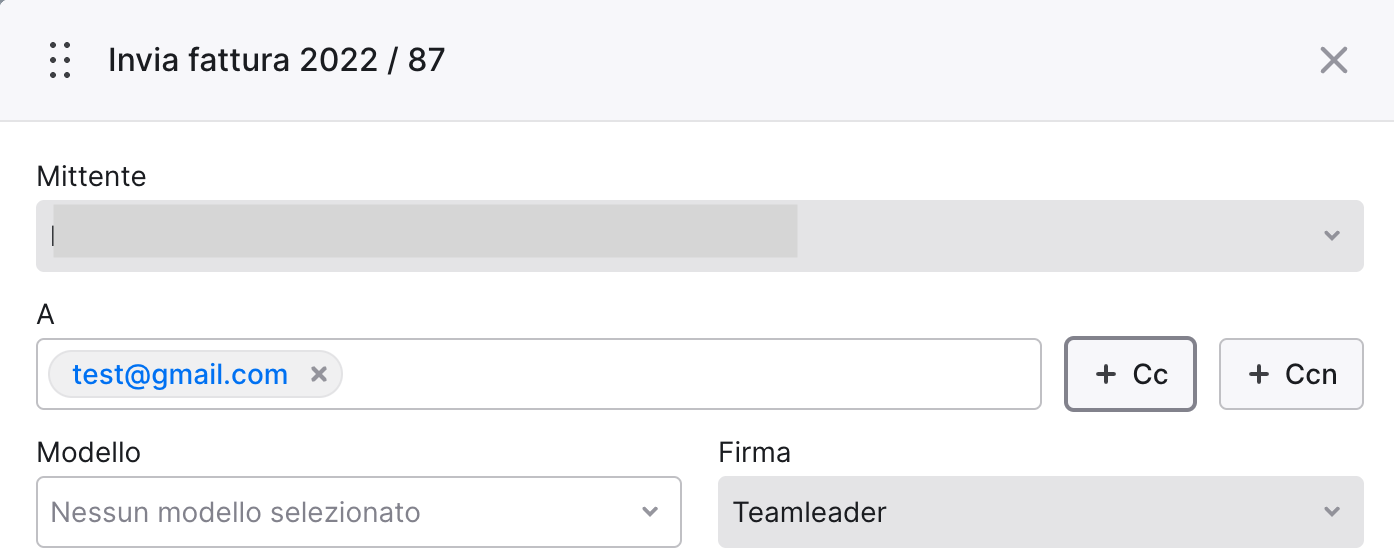Viewport: 1394px width, 560px height.
Task: Click the plus icon beside Ccn
Action: [x=1258, y=375]
